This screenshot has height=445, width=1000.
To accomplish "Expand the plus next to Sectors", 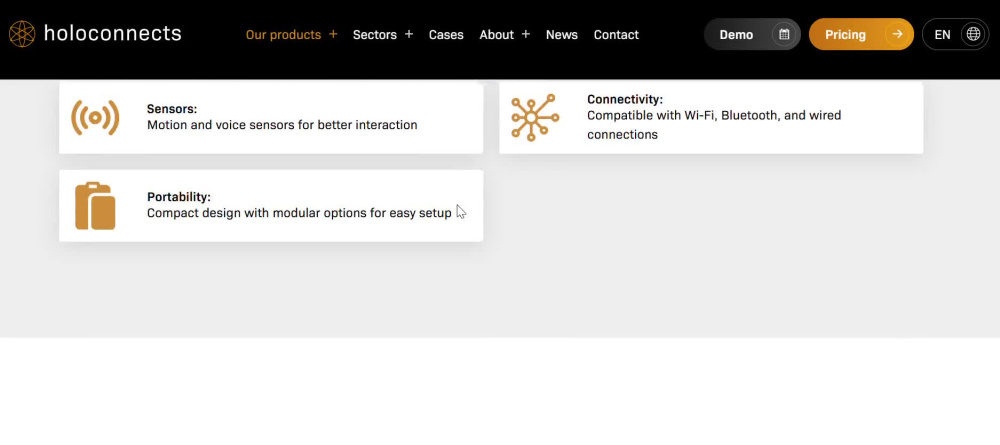I will (x=409, y=34).
